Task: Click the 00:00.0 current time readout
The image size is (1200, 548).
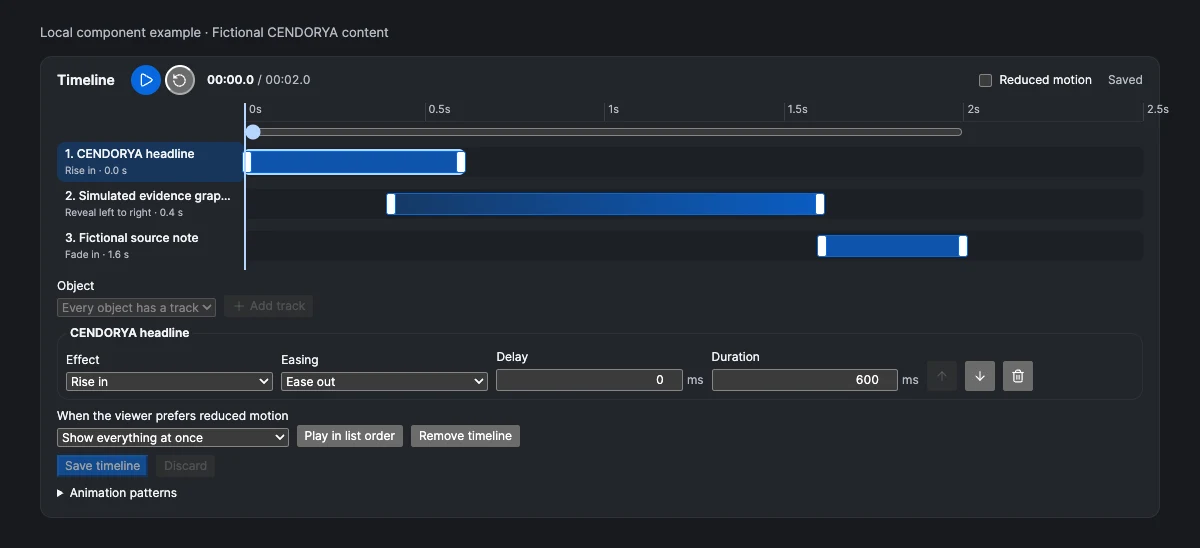Action: [230, 80]
